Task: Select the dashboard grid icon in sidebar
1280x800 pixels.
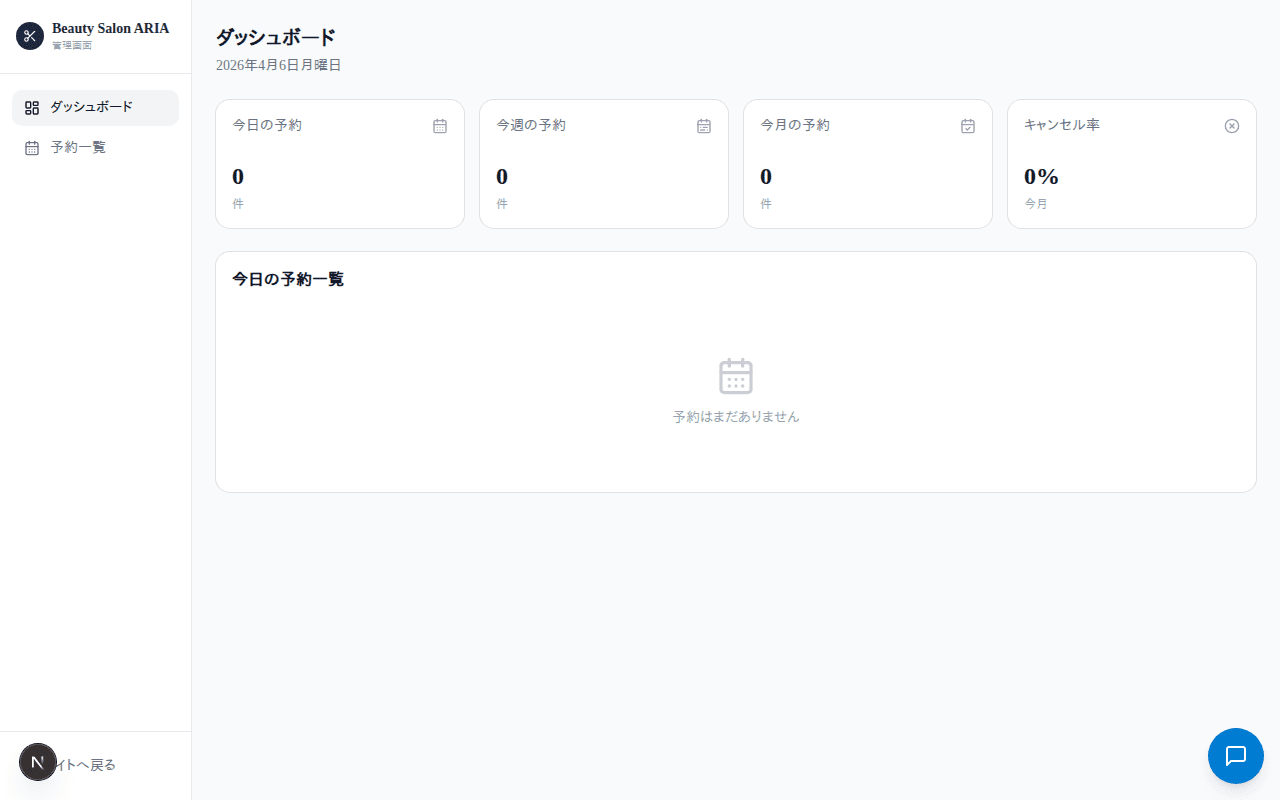Action: tap(31, 107)
